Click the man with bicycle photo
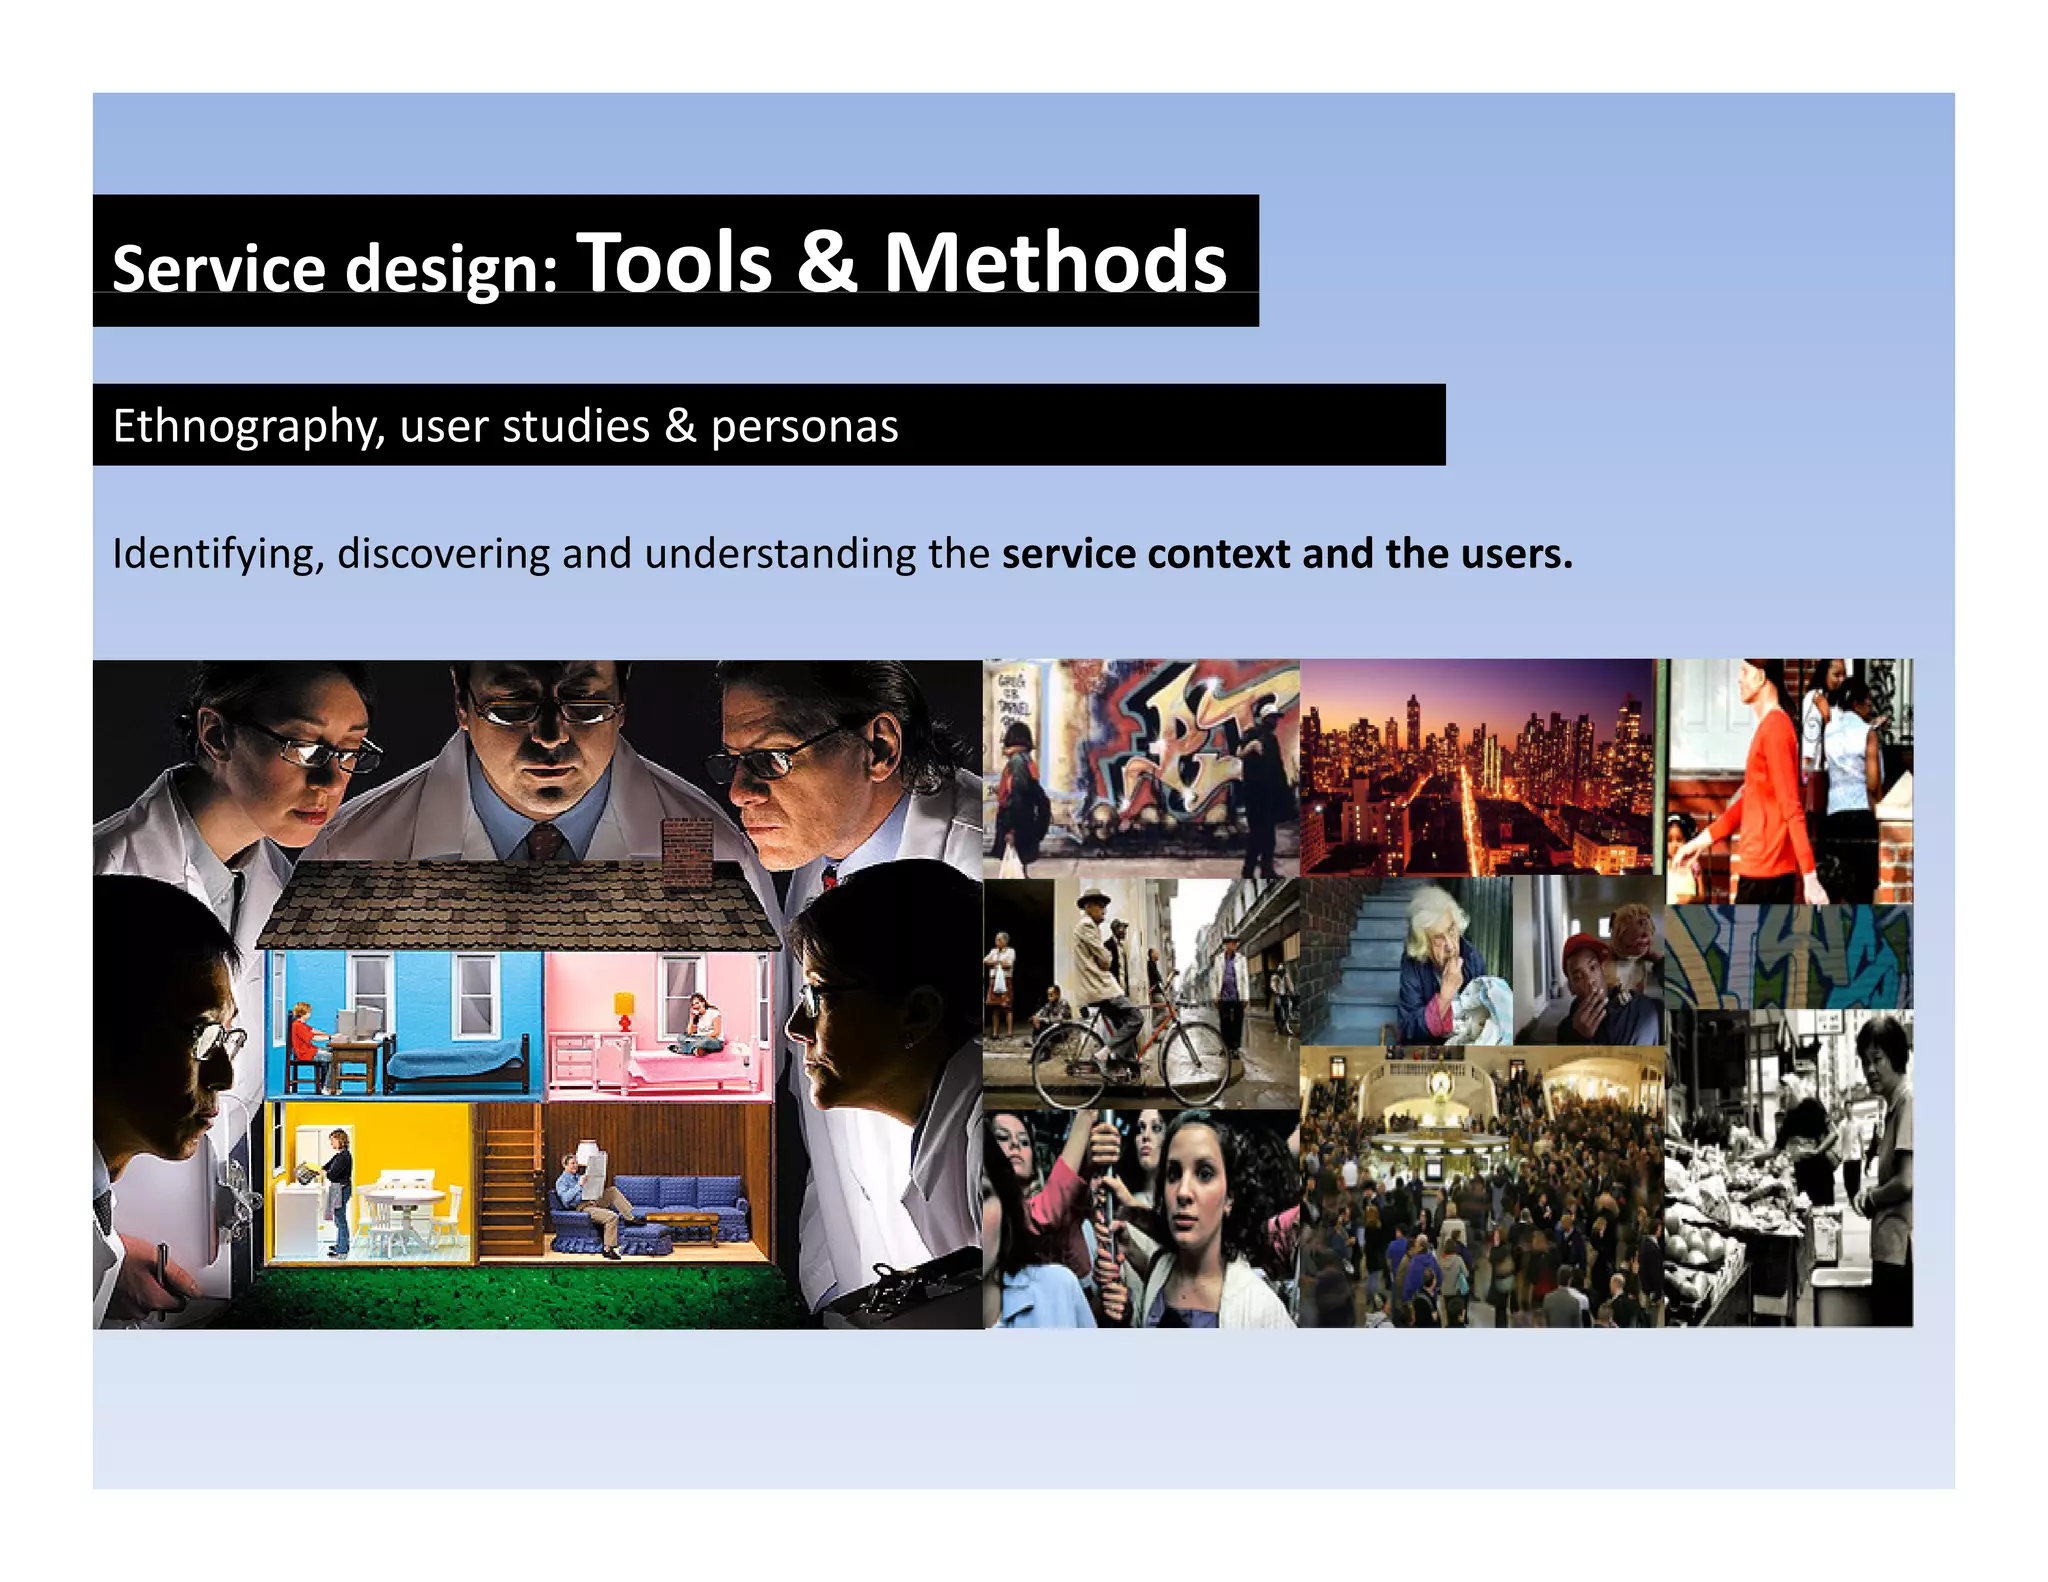The image size is (2048, 1582). point(1141,993)
